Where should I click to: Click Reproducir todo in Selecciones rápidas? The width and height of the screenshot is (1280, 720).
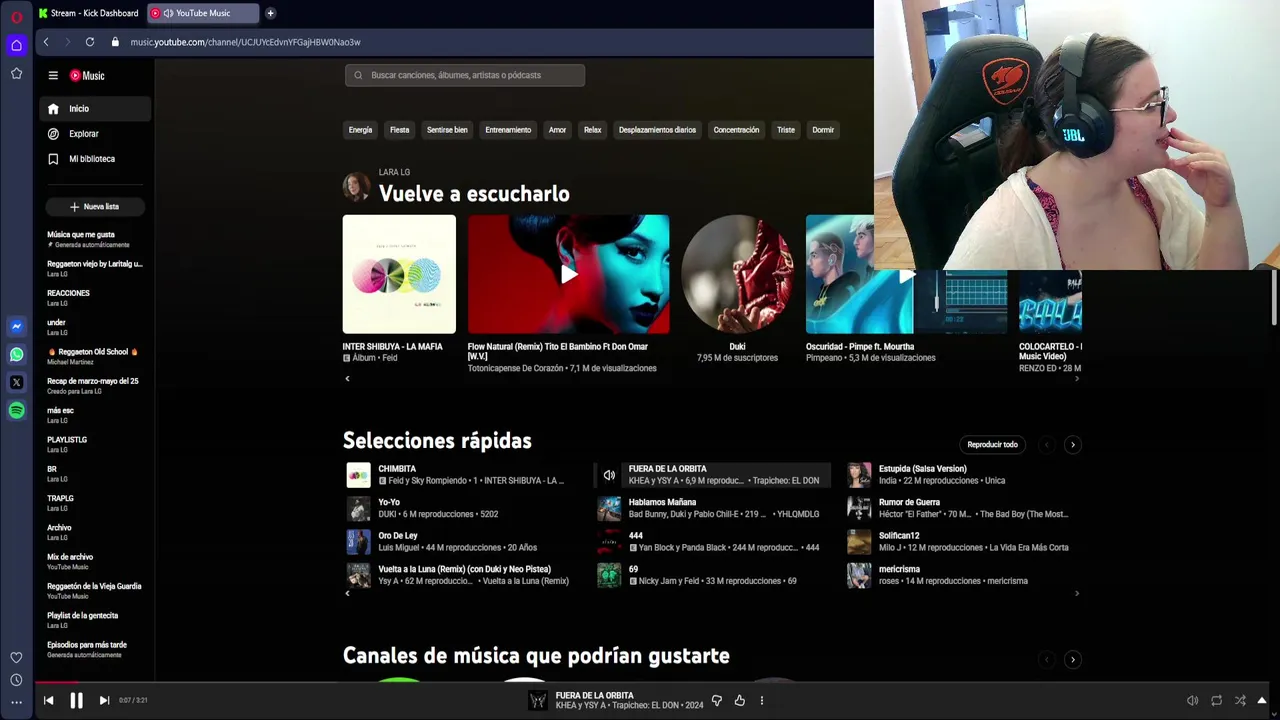click(992, 444)
